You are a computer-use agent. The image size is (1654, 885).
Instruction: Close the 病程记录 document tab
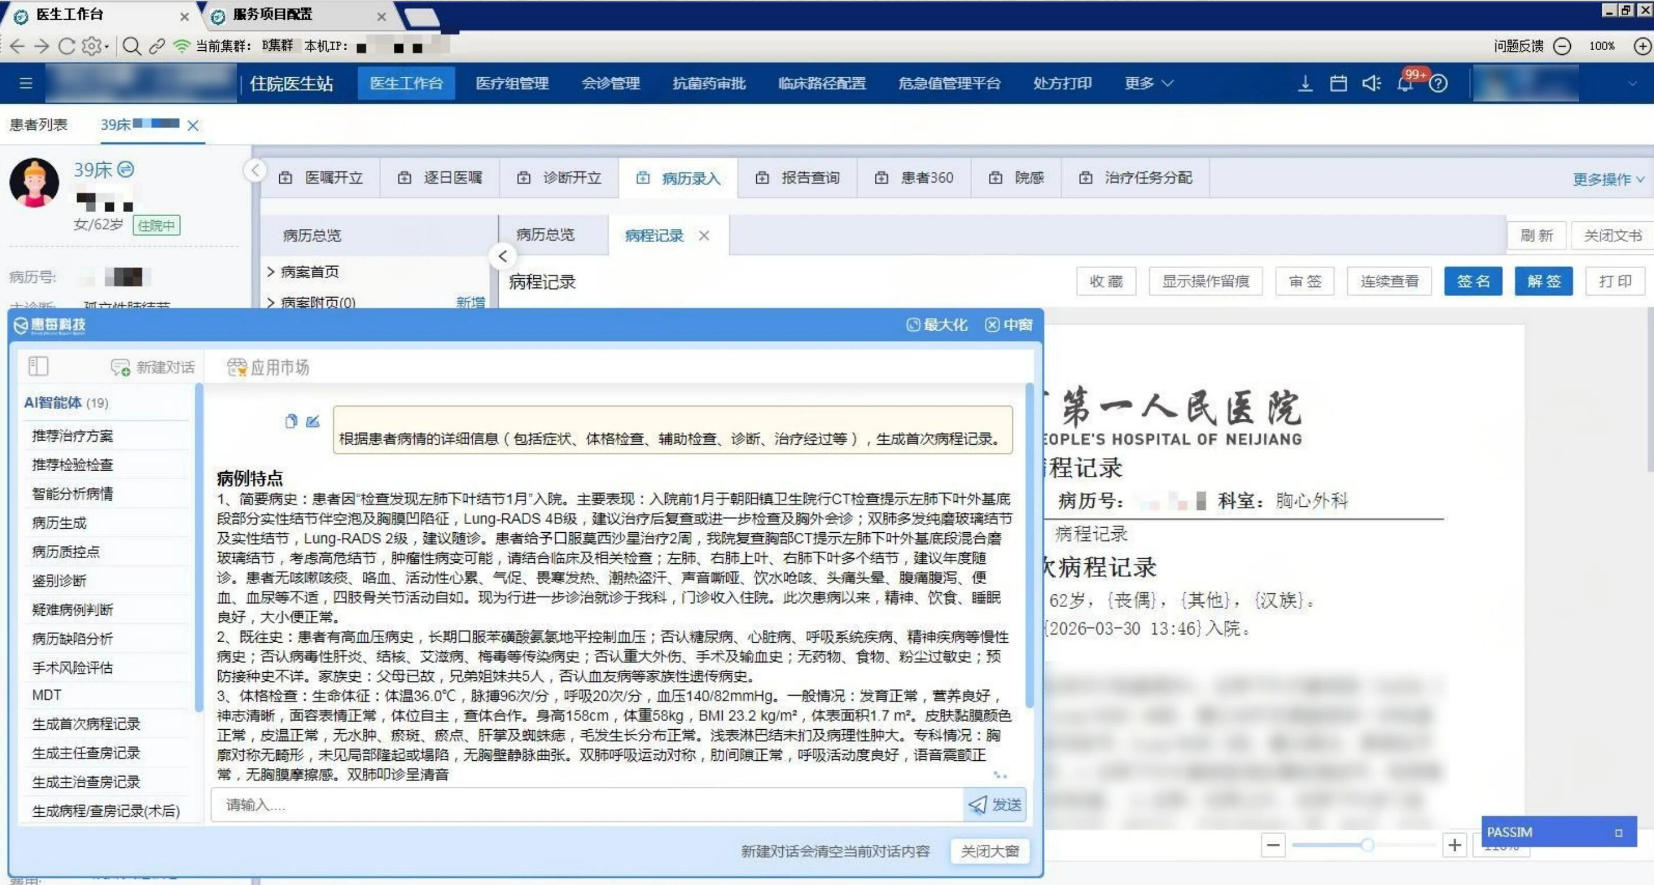coord(704,235)
